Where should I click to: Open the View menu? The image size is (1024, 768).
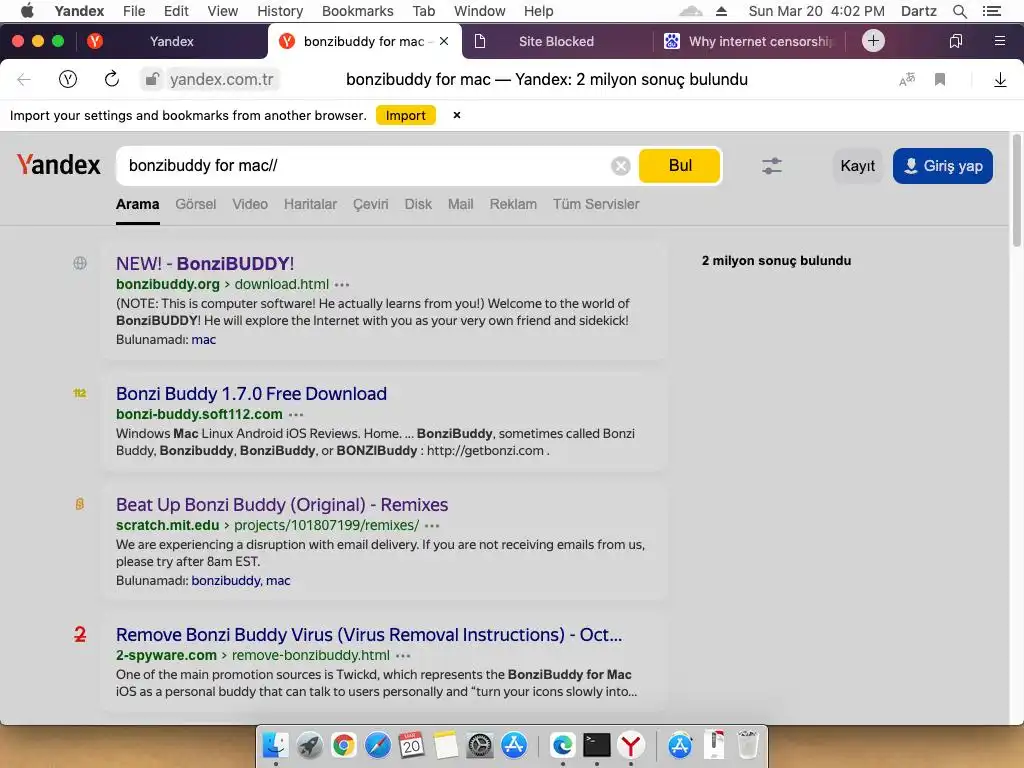click(x=223, y=11)
